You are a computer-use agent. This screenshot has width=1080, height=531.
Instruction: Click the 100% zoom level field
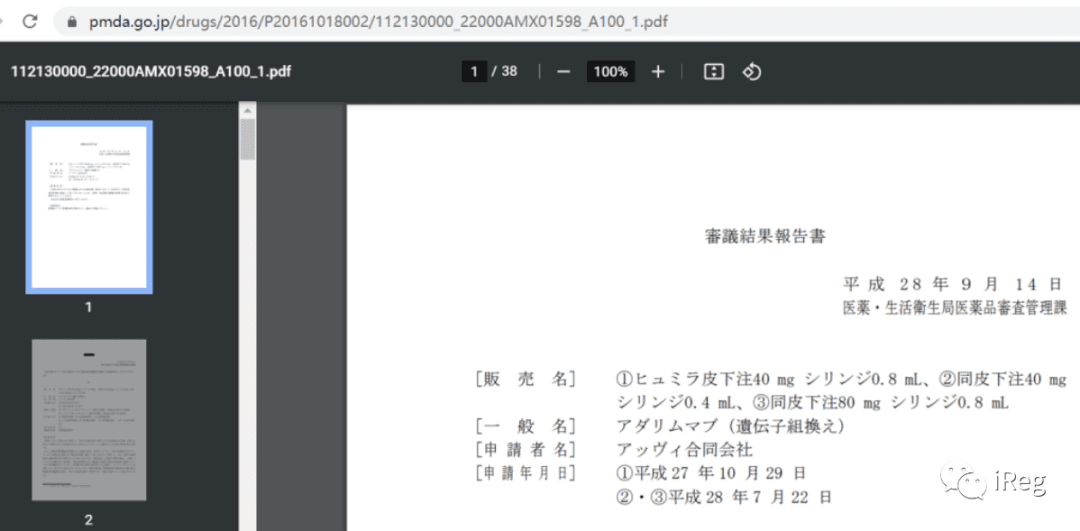click(x=610, y=72)
